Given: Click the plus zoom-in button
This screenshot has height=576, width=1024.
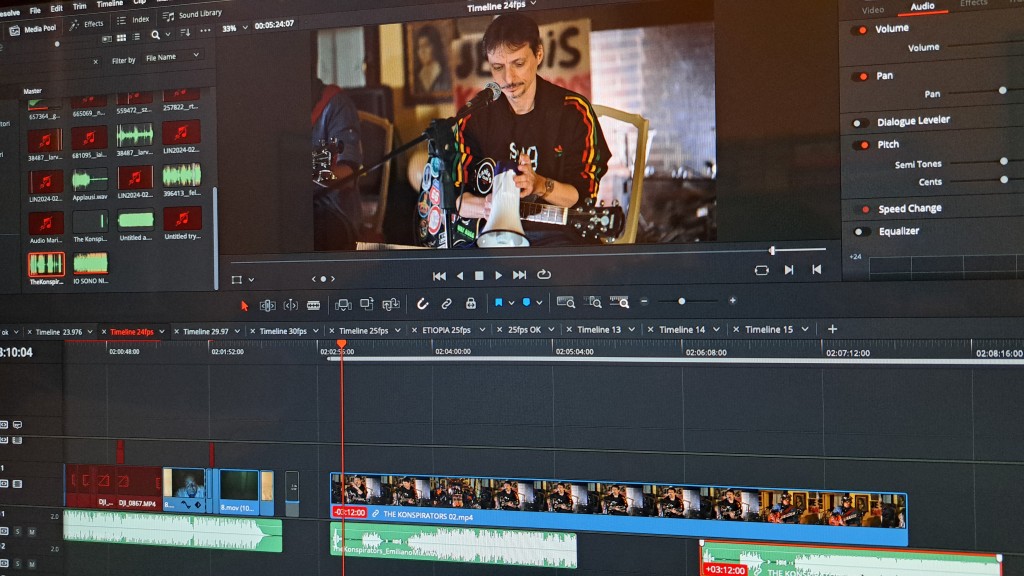Looking at the screenshot, I should coord(732,300).
